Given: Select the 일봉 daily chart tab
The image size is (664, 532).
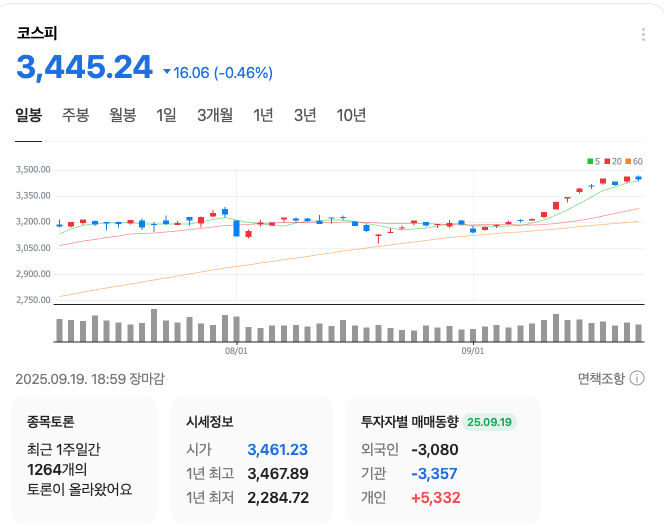Looking at the screenshot, I should [x=28, y=115].
